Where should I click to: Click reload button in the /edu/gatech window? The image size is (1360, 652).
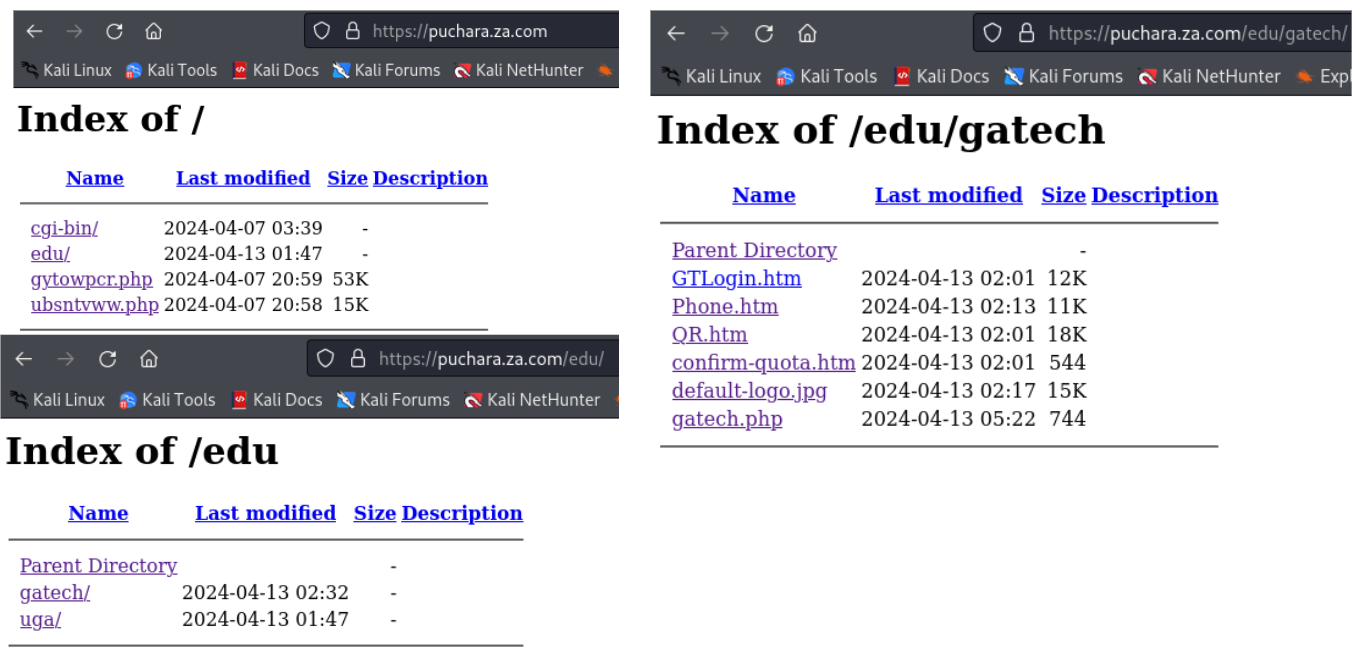(764, 33)
